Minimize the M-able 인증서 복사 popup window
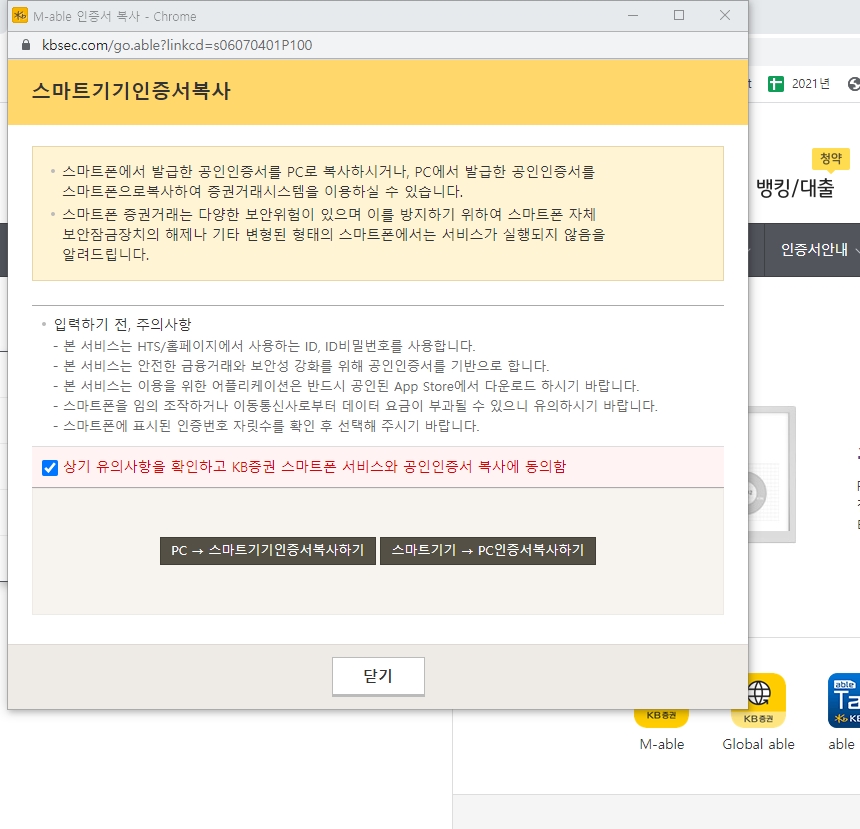Viewport: 860px width, 829px height. (633, 15)
